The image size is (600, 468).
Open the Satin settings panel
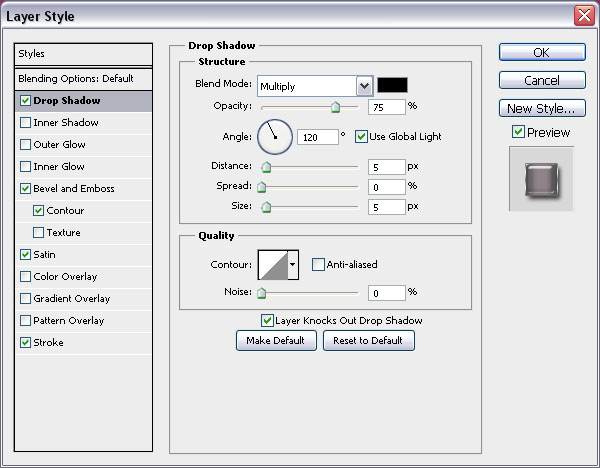coord(44,254)
